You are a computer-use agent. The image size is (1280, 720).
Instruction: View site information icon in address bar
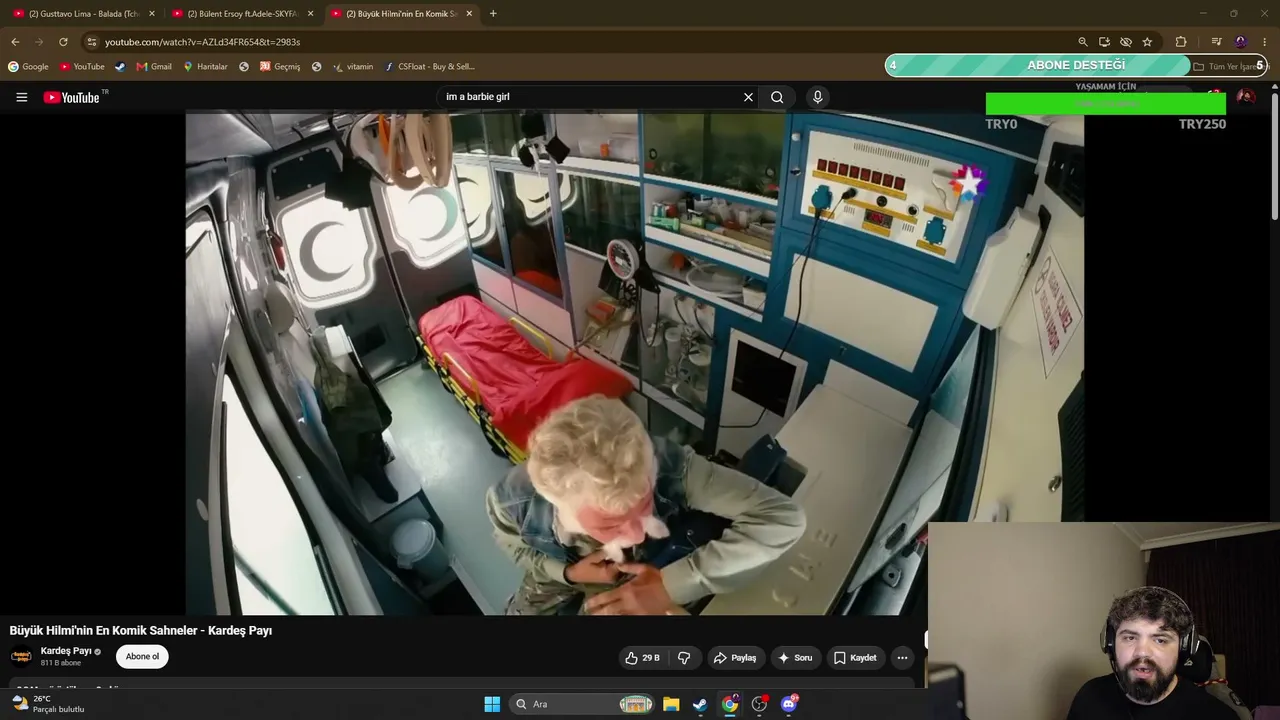click(91, 42)
